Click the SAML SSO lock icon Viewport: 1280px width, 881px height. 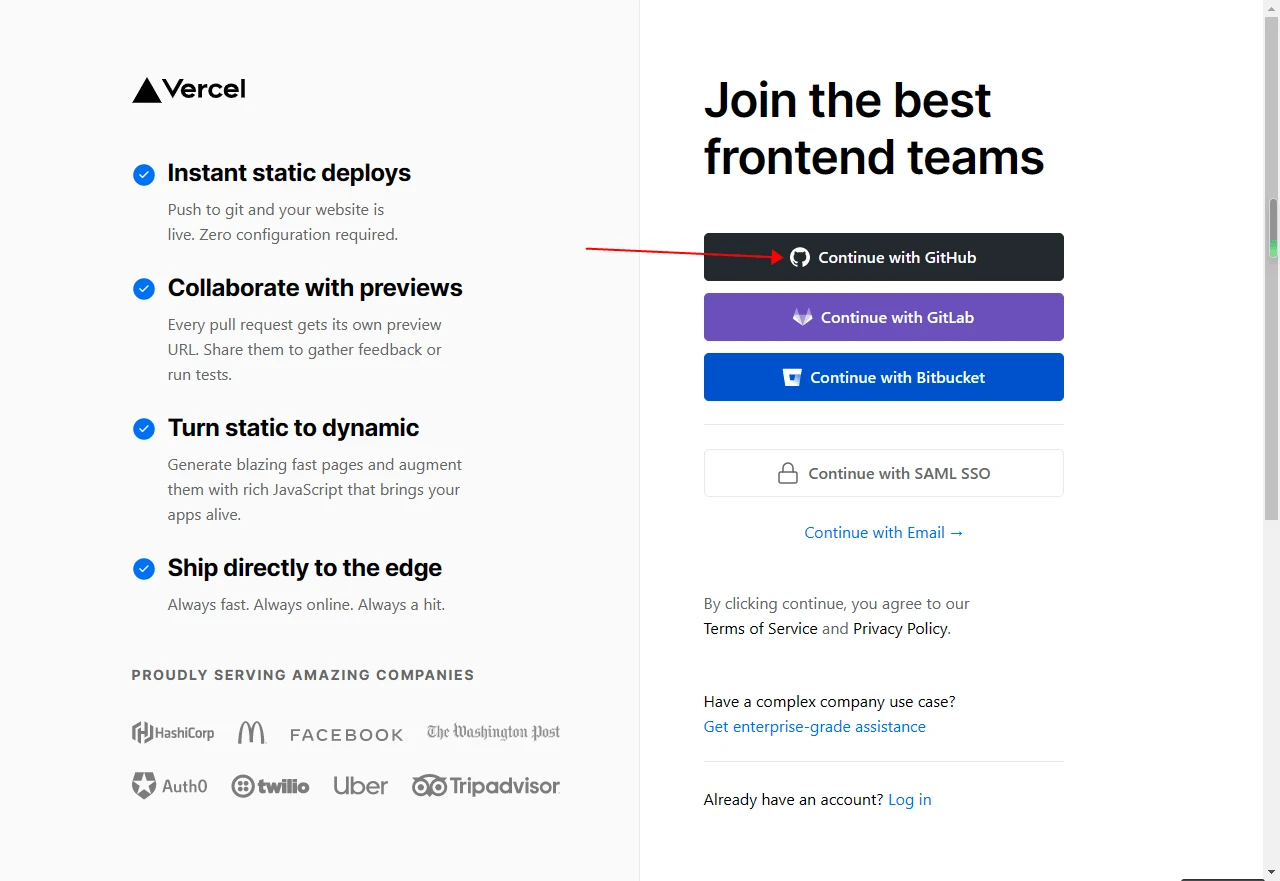[x=788, y=473]
